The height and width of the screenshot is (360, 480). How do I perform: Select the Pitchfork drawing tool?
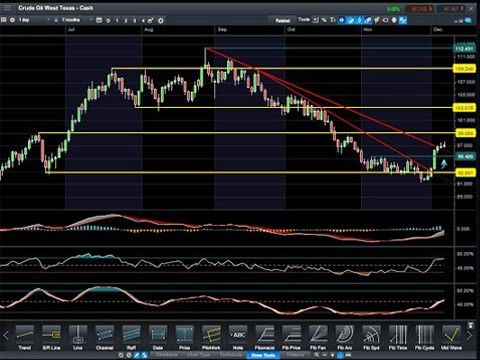[211, 337]
